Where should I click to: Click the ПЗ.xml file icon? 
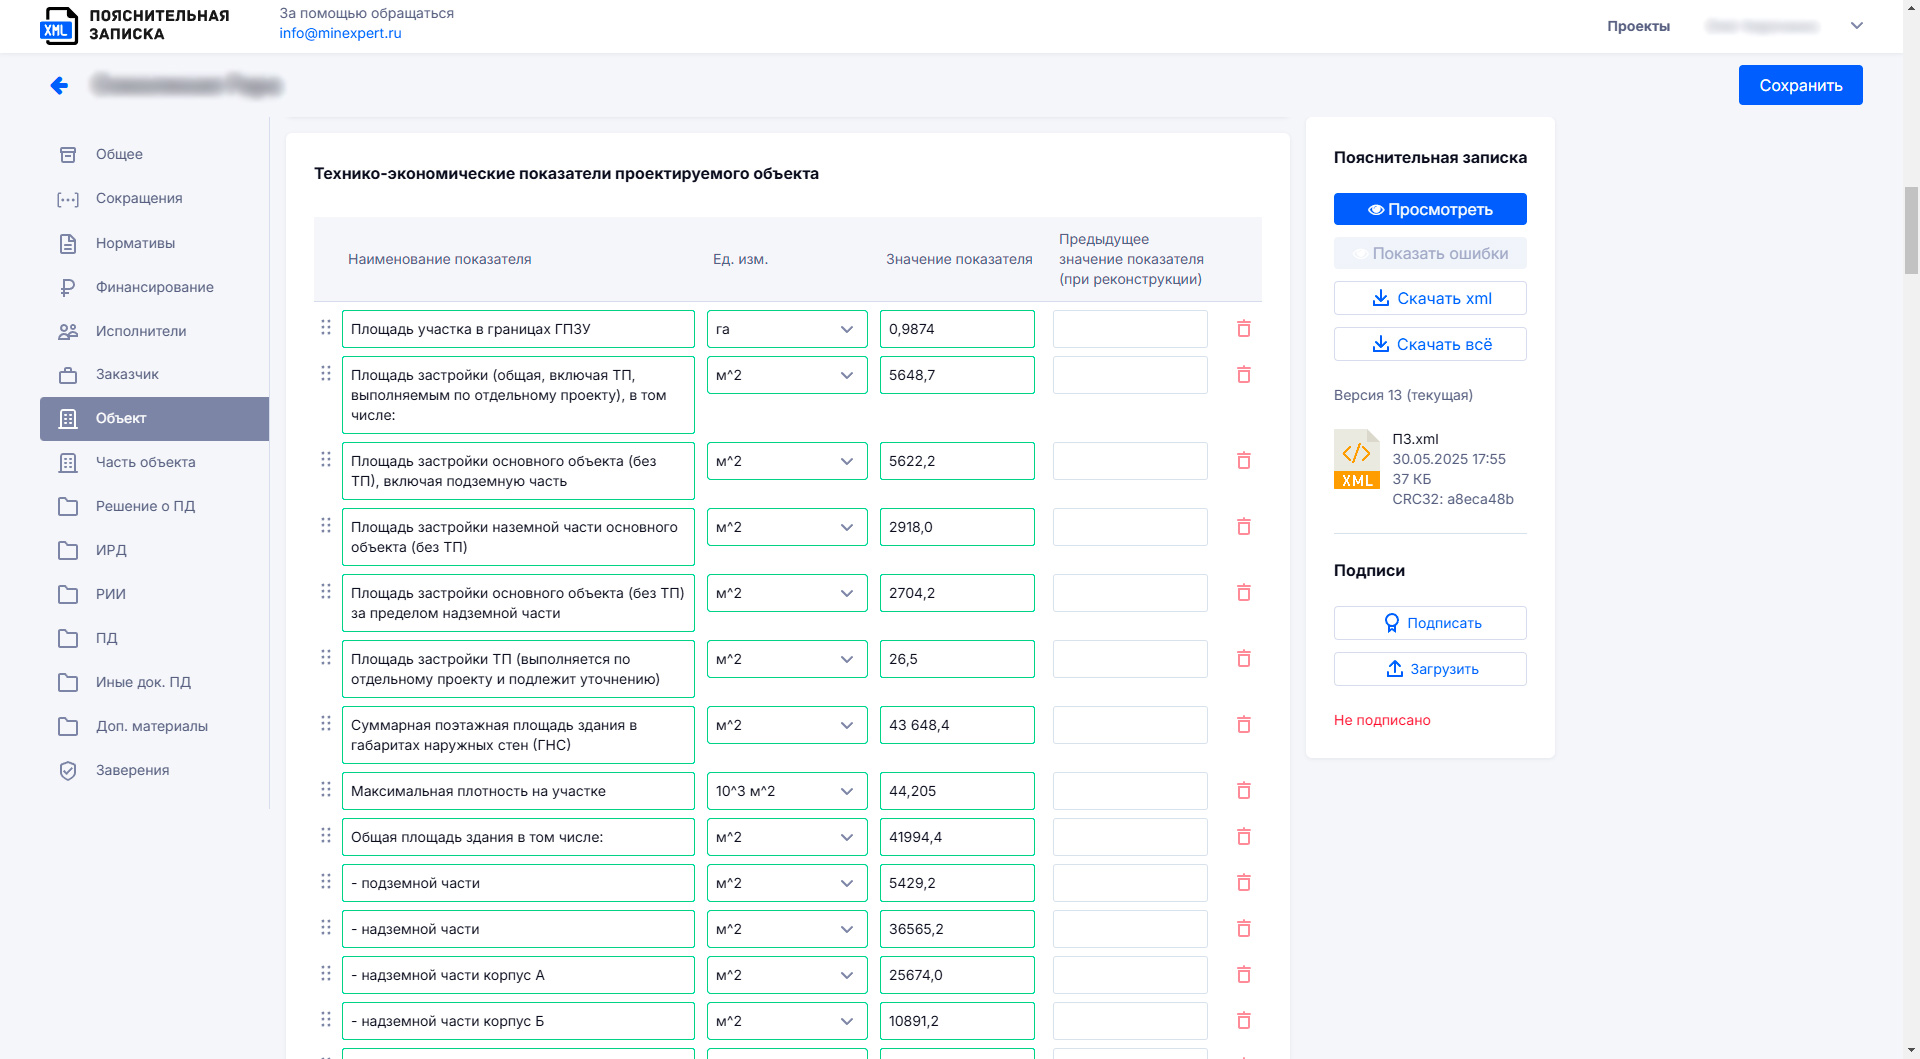(x=1356, y=459)
